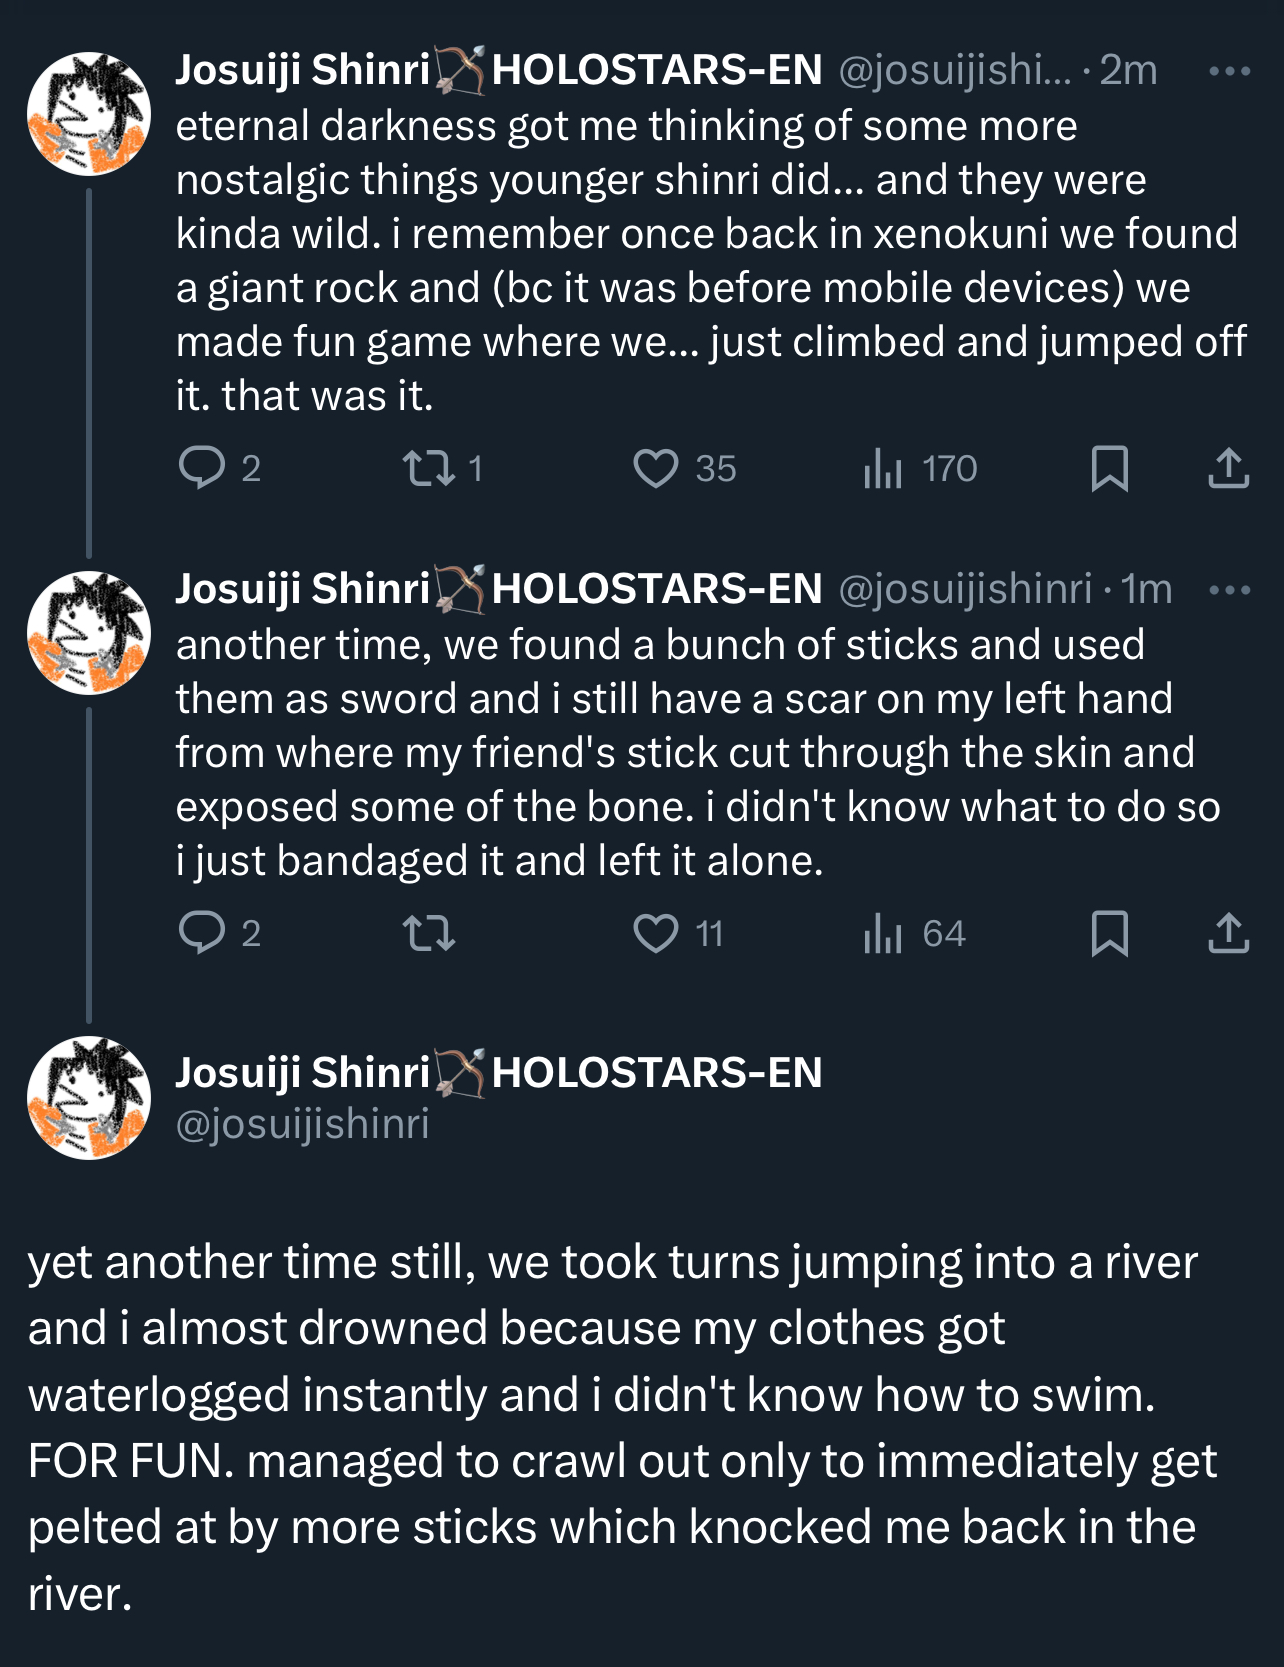Share the giant rock tweet

point(1228,468)
